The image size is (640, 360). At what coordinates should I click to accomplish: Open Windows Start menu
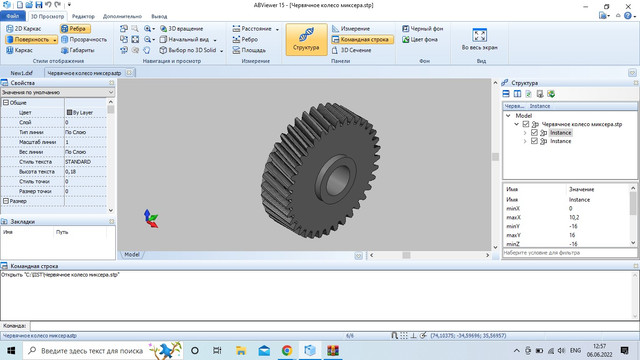click(x=11, y=351)
